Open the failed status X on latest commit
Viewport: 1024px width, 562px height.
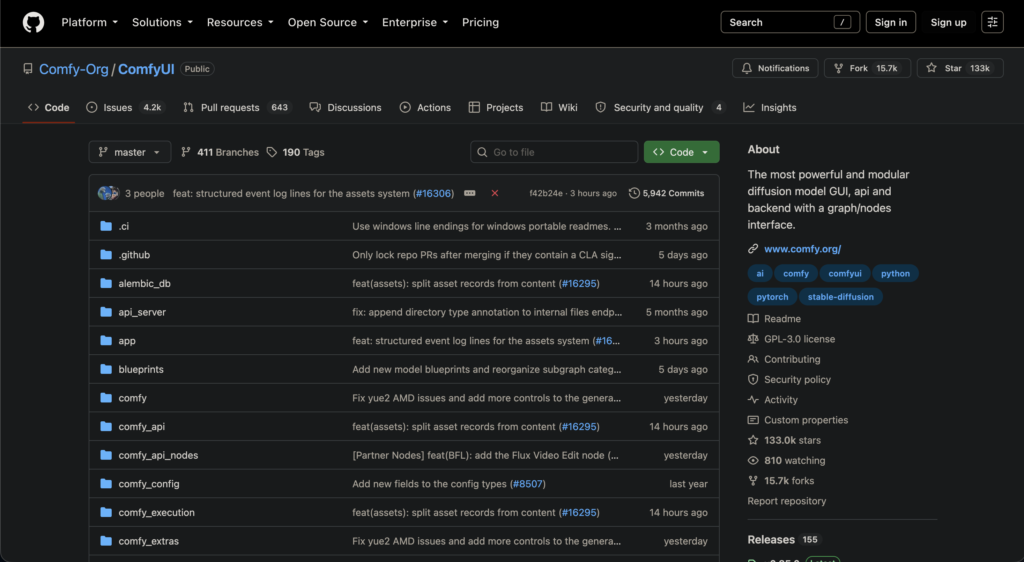495,193
